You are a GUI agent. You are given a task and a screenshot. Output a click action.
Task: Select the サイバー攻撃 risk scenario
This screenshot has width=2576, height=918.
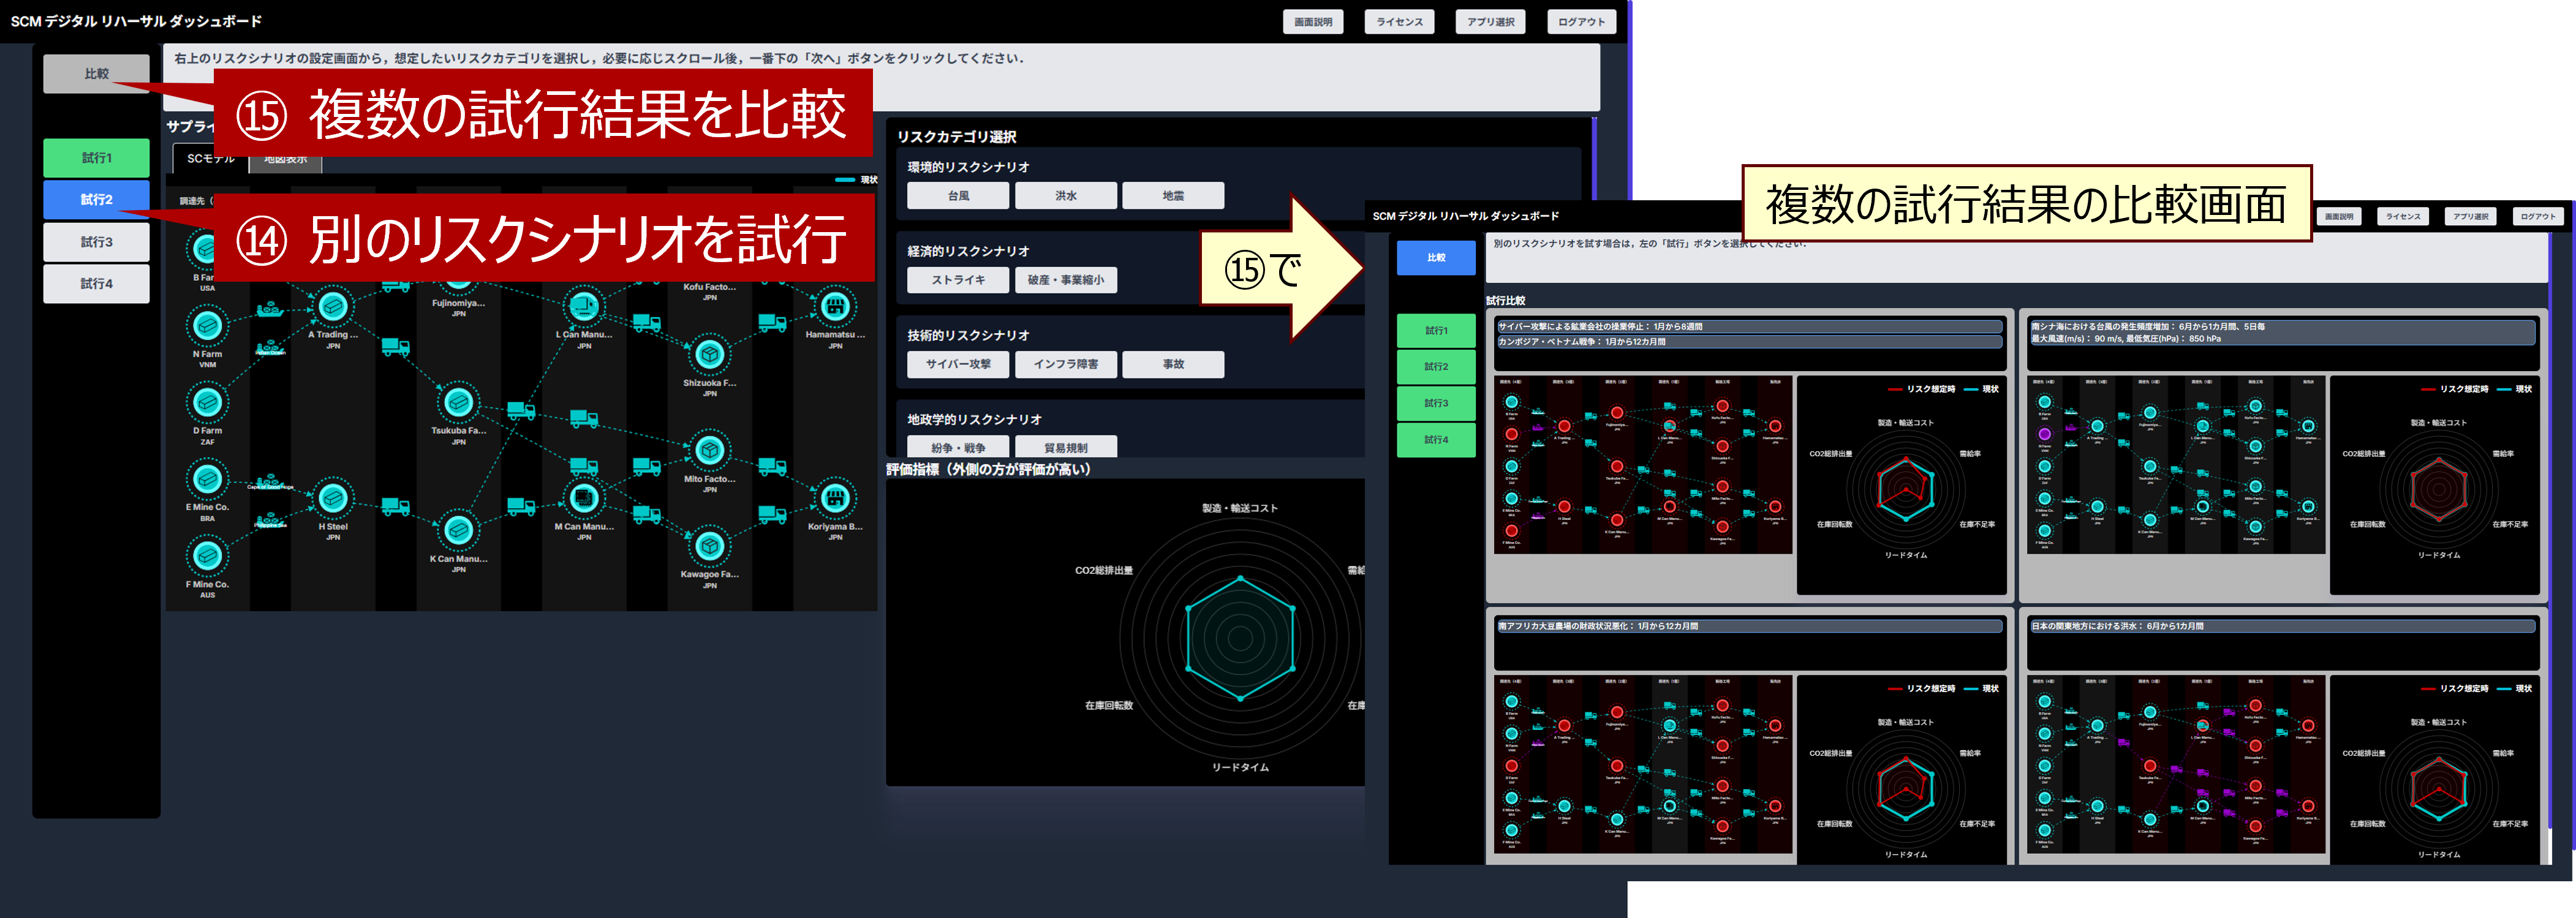[957, 364]
